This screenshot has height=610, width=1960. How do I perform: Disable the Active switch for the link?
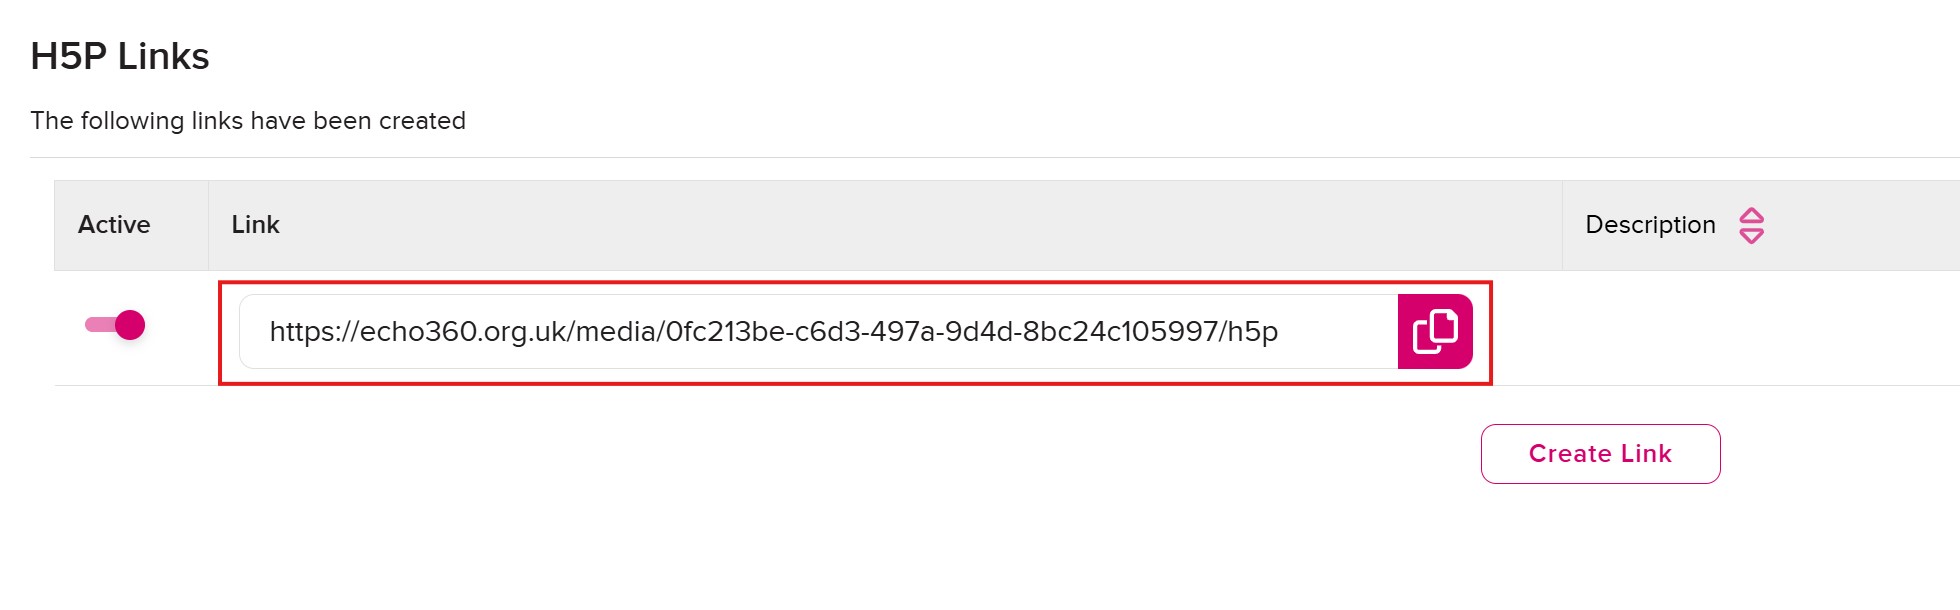116,325
